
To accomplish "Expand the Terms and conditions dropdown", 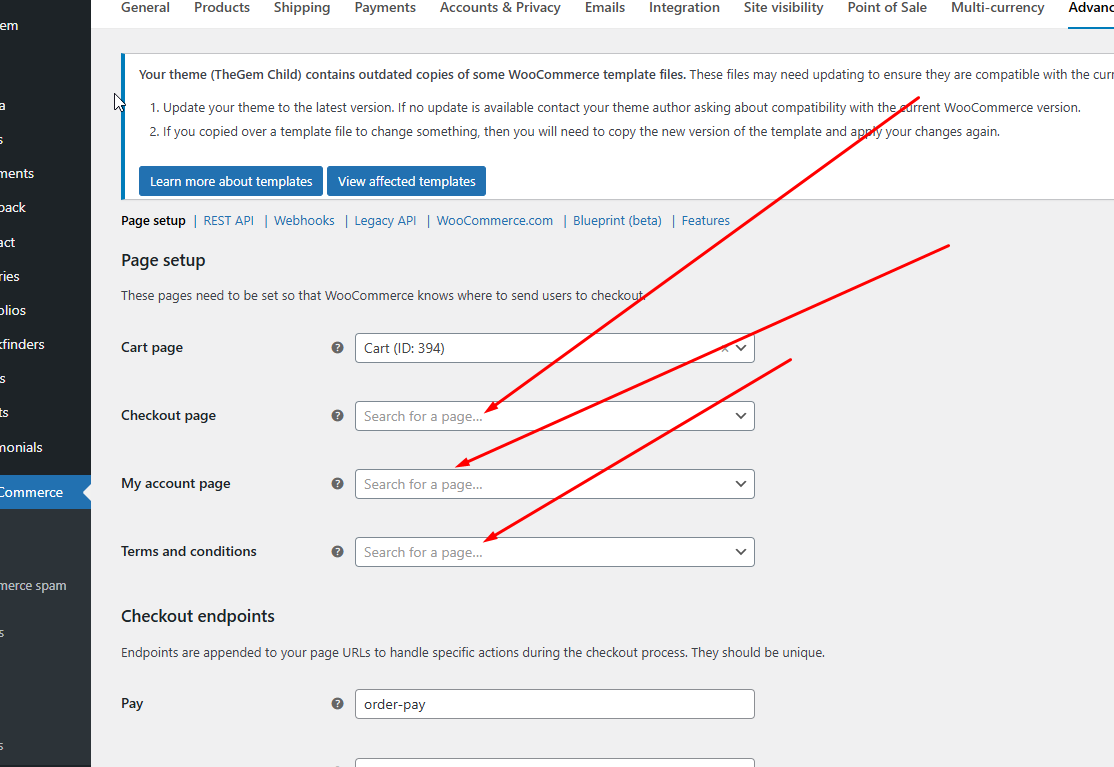I will 741,552.
